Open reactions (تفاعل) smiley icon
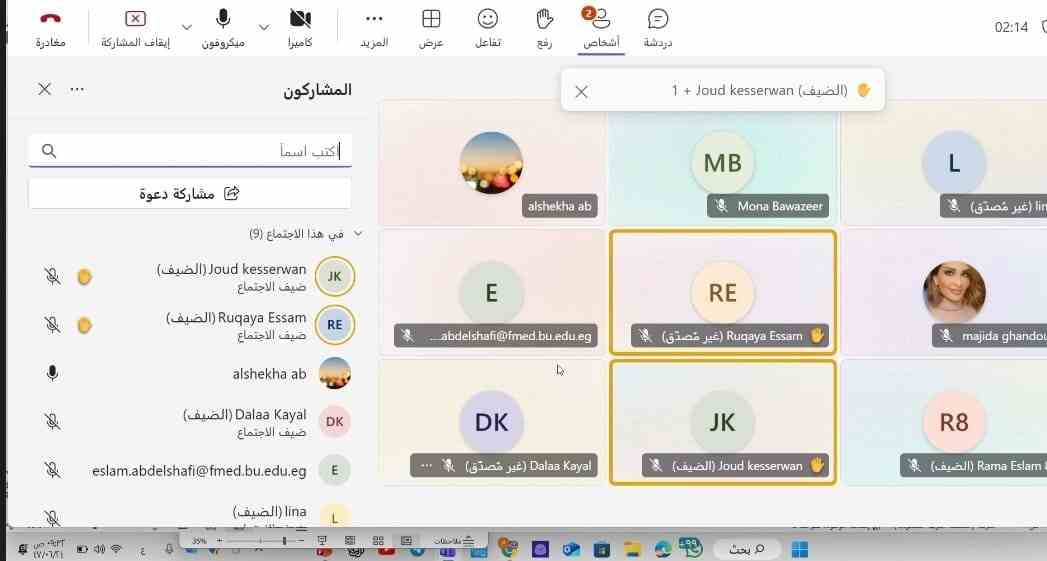The width and height of the screenshot is (1047, 561). [x=487, y=19]
